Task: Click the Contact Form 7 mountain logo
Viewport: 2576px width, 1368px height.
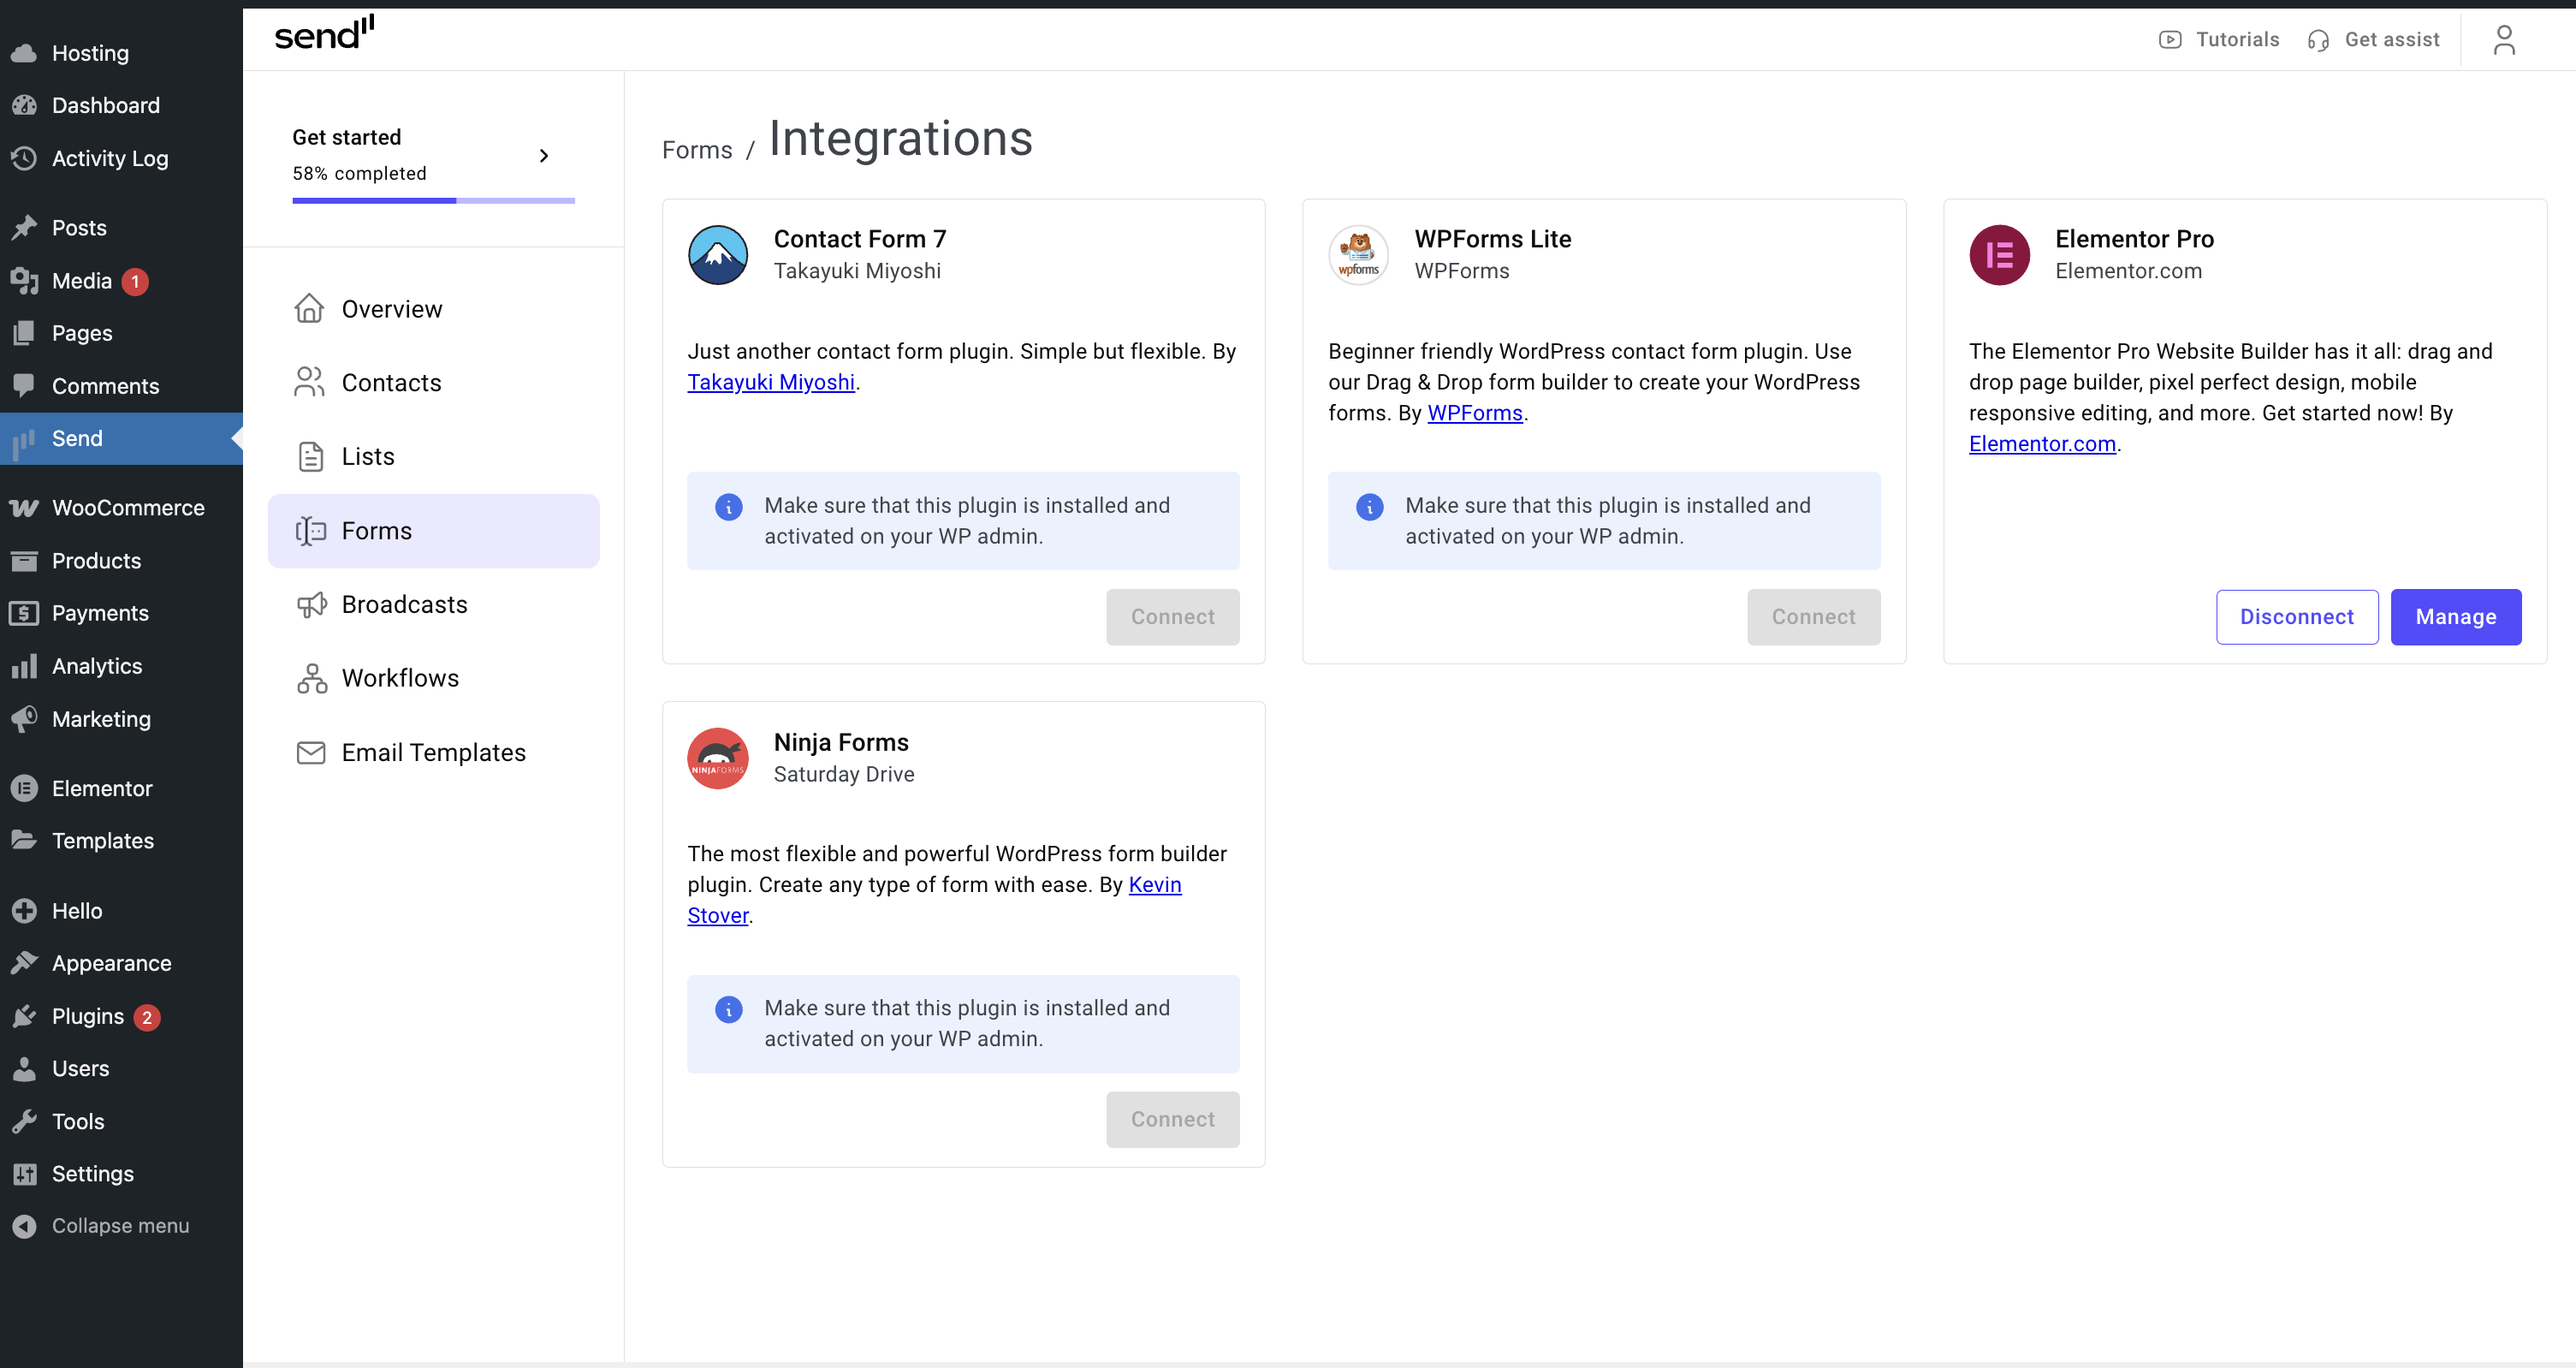Action: tap(717, 255)
